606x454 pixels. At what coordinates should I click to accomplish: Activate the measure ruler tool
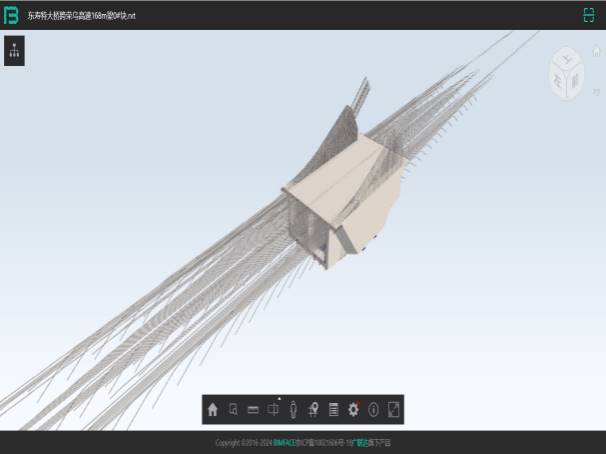(x=253, y=409)
